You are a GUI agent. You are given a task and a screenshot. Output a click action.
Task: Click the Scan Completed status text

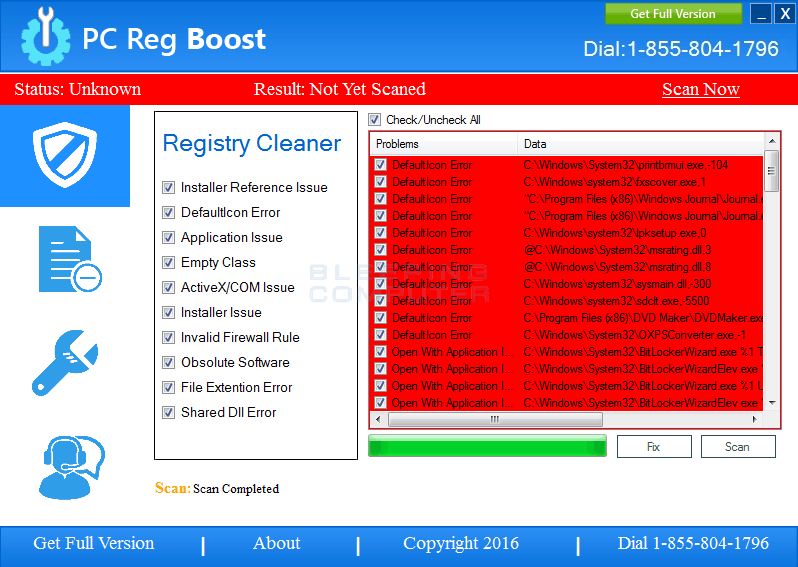pos(236,489)
